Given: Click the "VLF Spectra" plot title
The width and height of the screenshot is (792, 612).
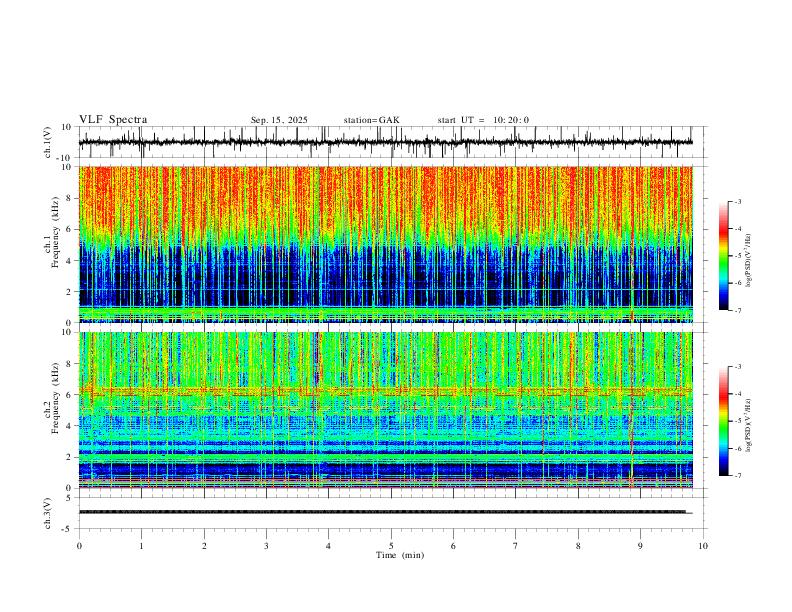Looking at the screenshot, I should tap(113, 120).
